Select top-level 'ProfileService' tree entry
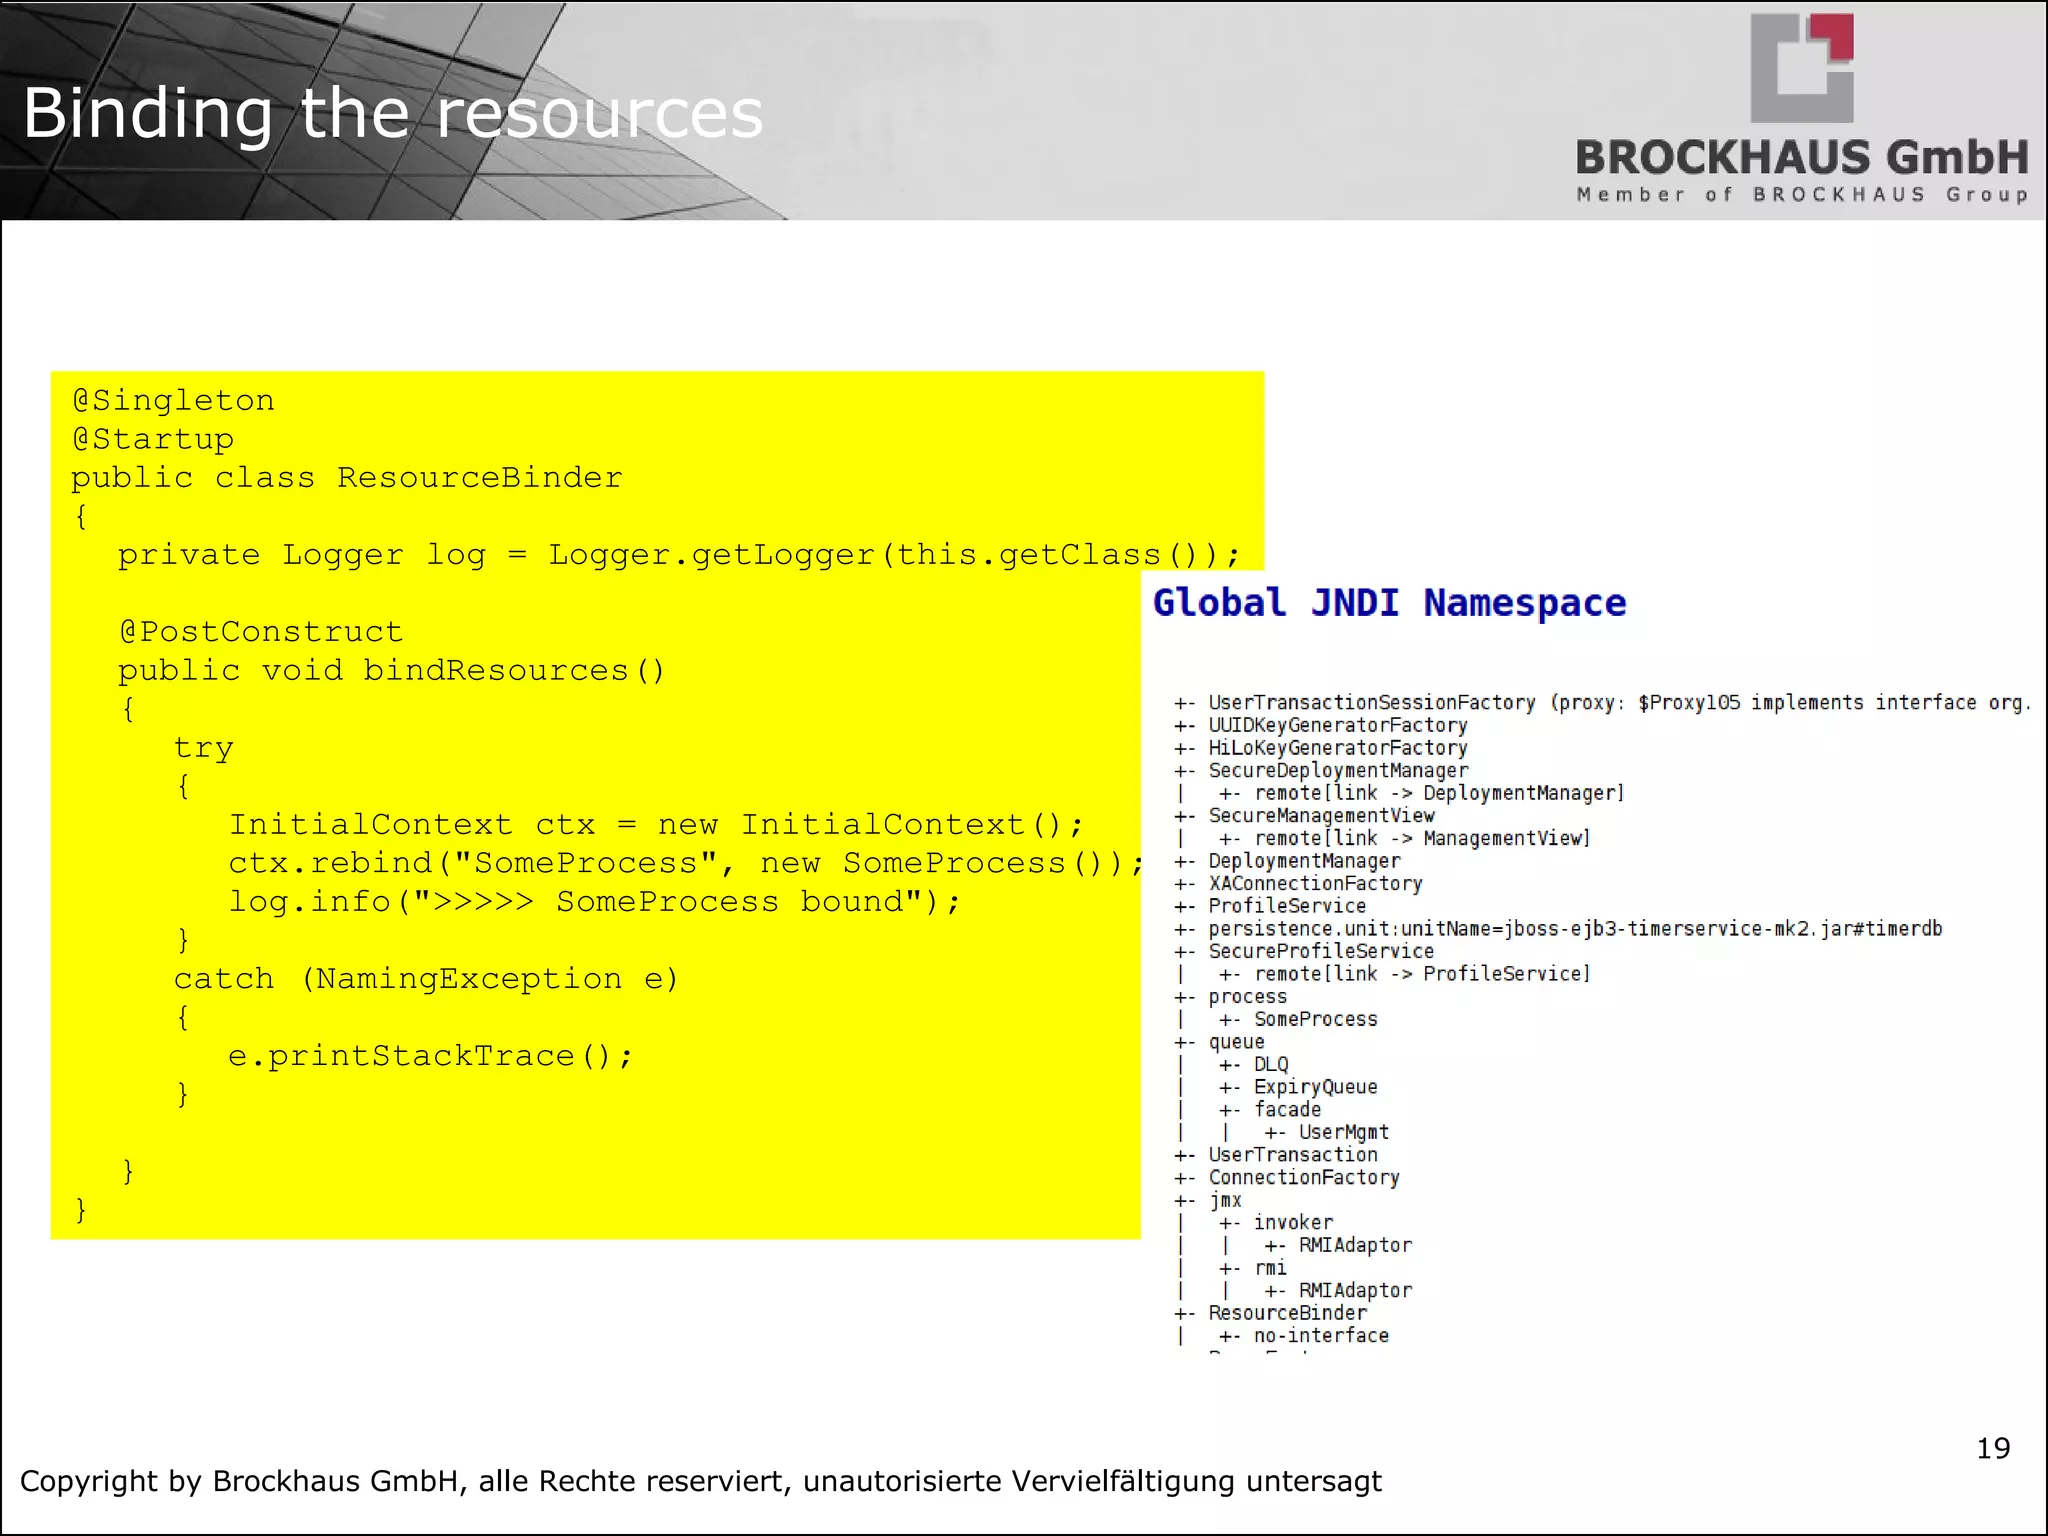The image size is (2048, 1536). [1287, 906]
